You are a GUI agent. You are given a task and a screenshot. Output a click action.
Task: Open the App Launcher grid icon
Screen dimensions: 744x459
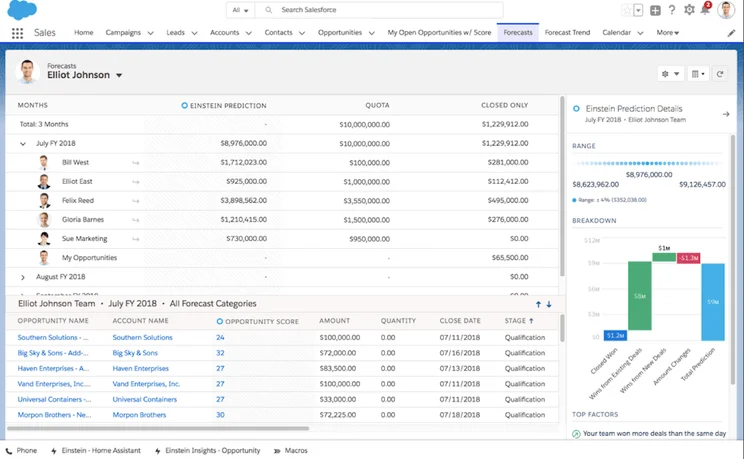(x=18, y=33)
